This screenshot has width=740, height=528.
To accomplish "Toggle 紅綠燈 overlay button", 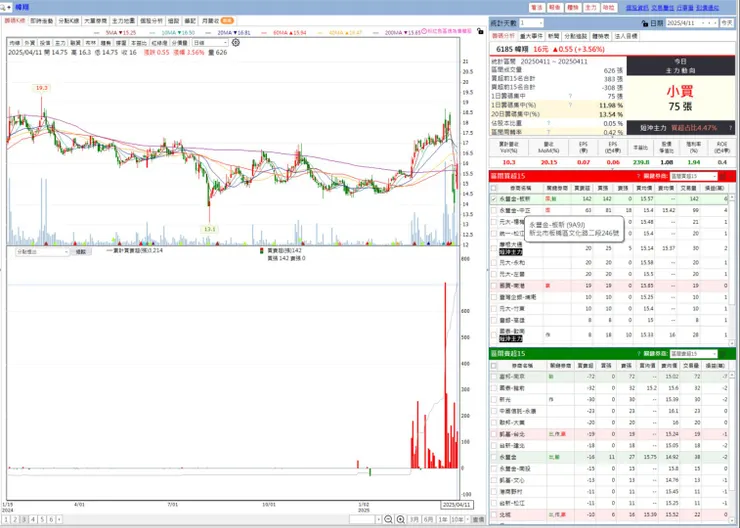I will tap(159, 42).
